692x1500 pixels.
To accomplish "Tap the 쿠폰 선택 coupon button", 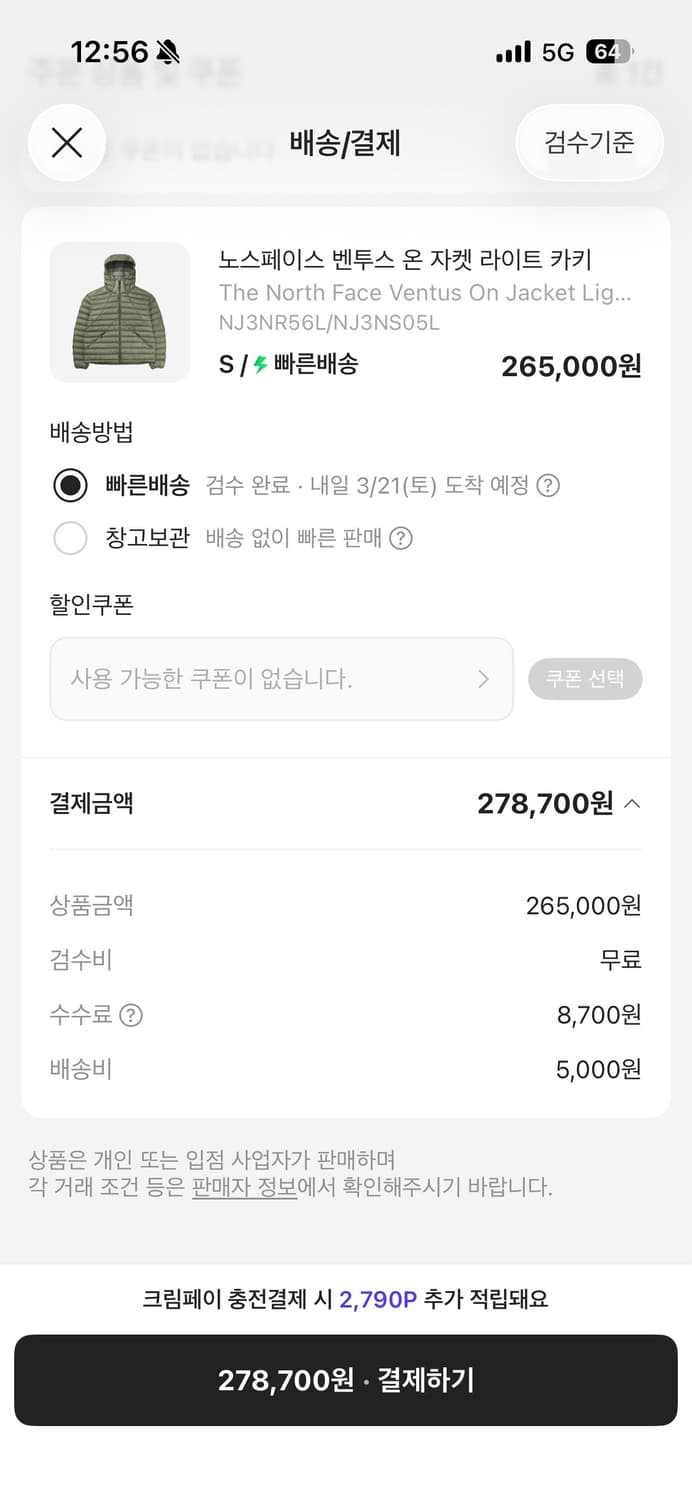I will [x=585, y=679].
